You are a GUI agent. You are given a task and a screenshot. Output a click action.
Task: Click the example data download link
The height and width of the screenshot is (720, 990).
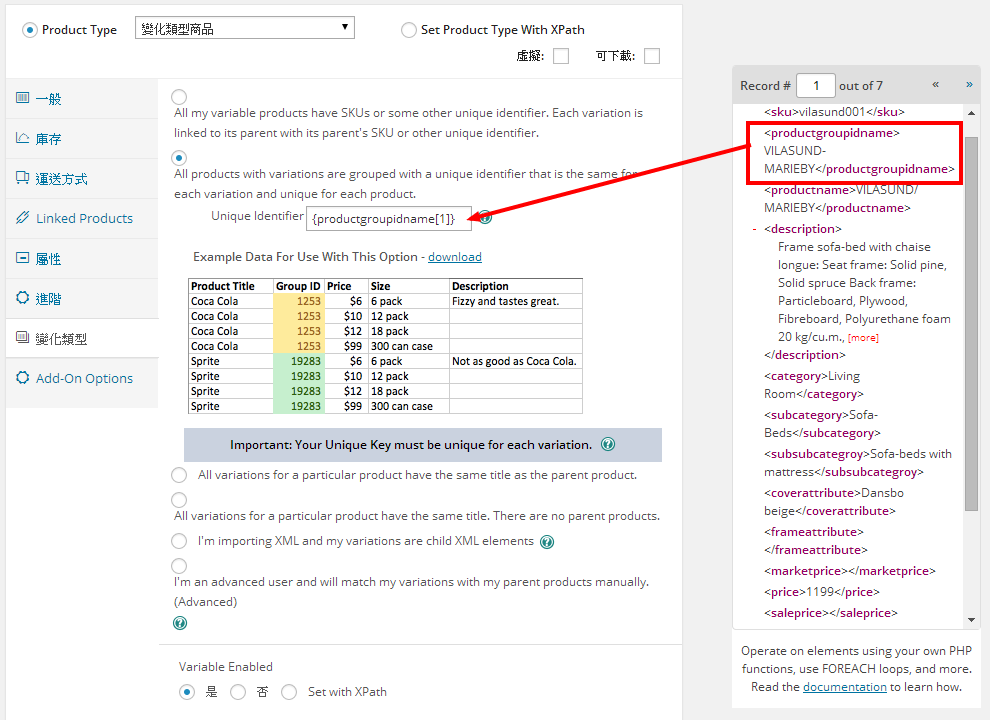(455, 257)
